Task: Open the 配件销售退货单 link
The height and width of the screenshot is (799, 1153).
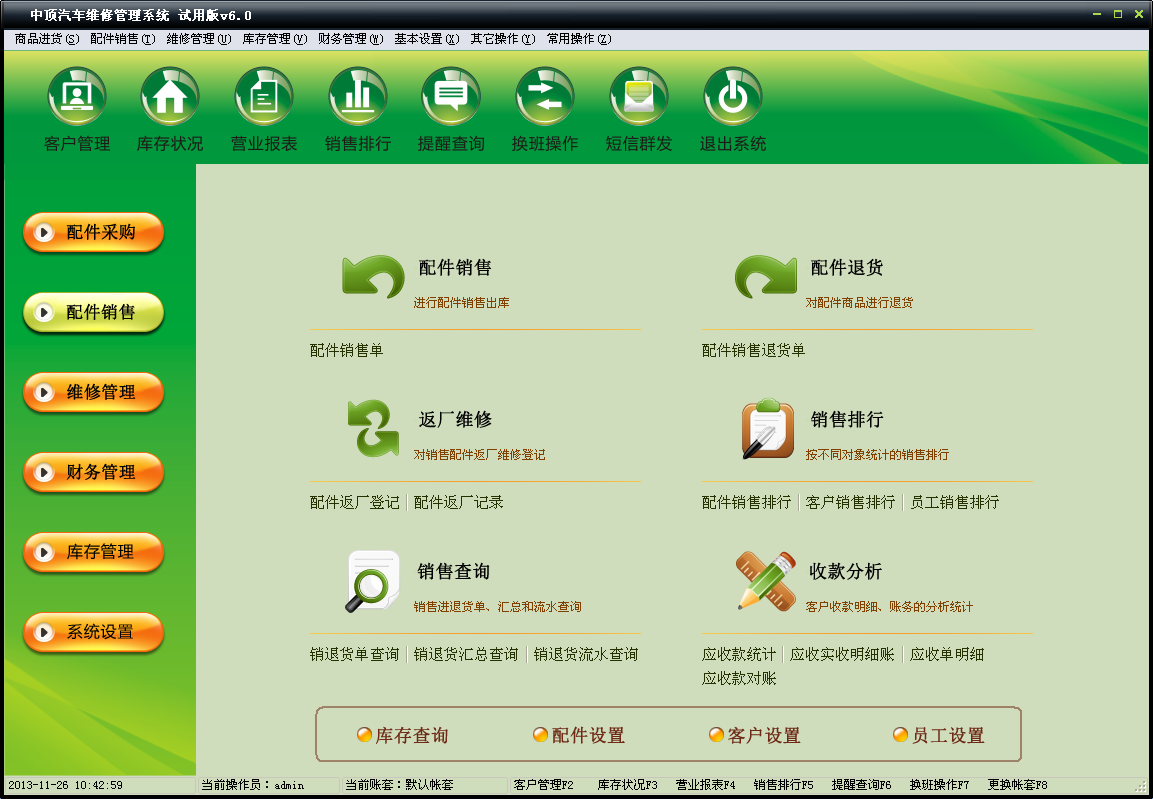Action: coord(753,351)
